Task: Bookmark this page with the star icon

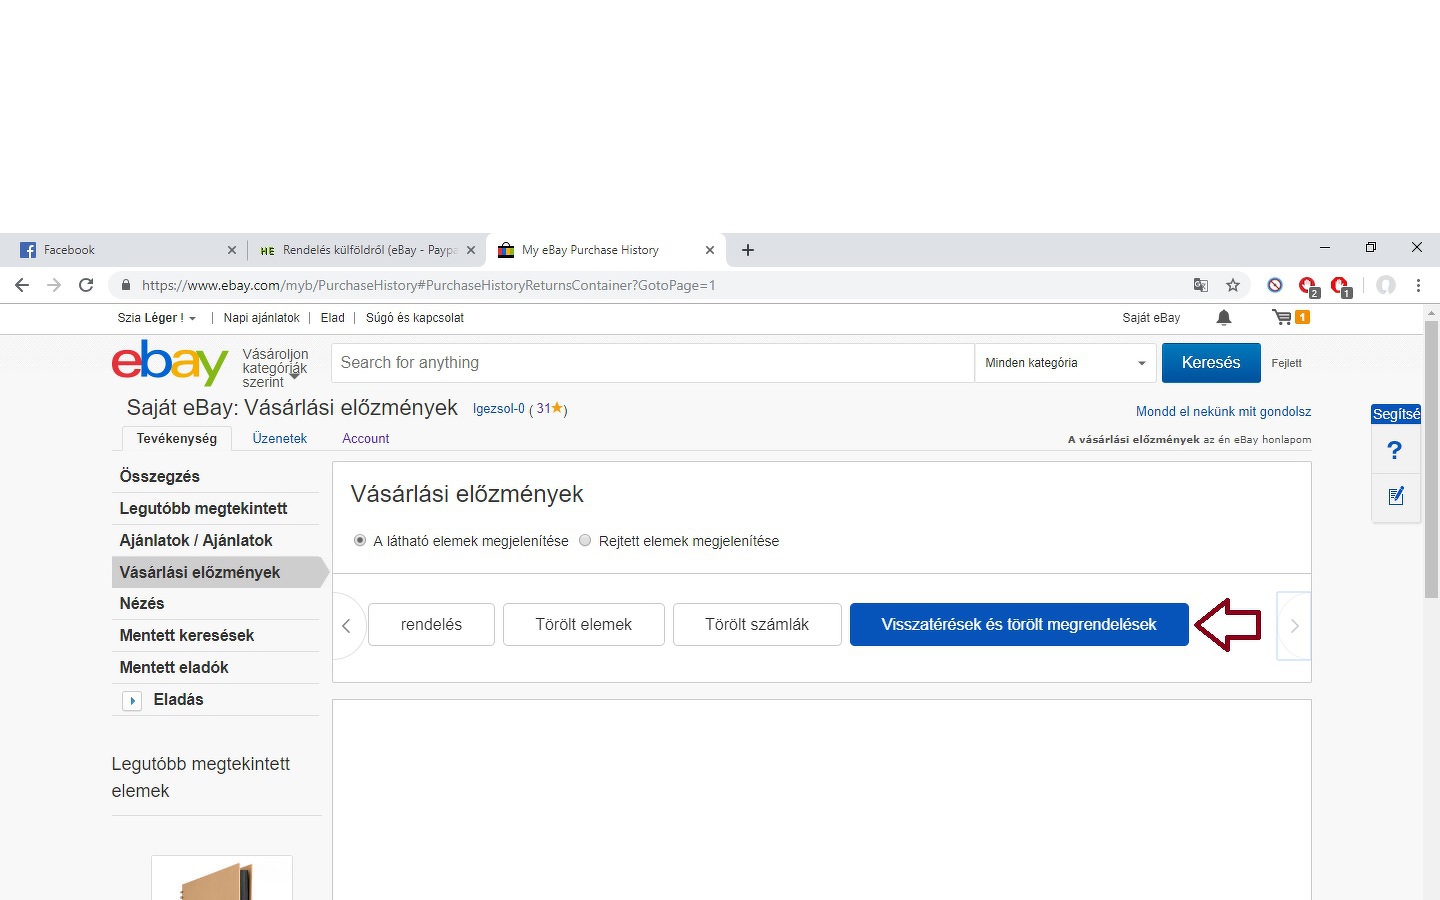Action: click(1233, 285)
